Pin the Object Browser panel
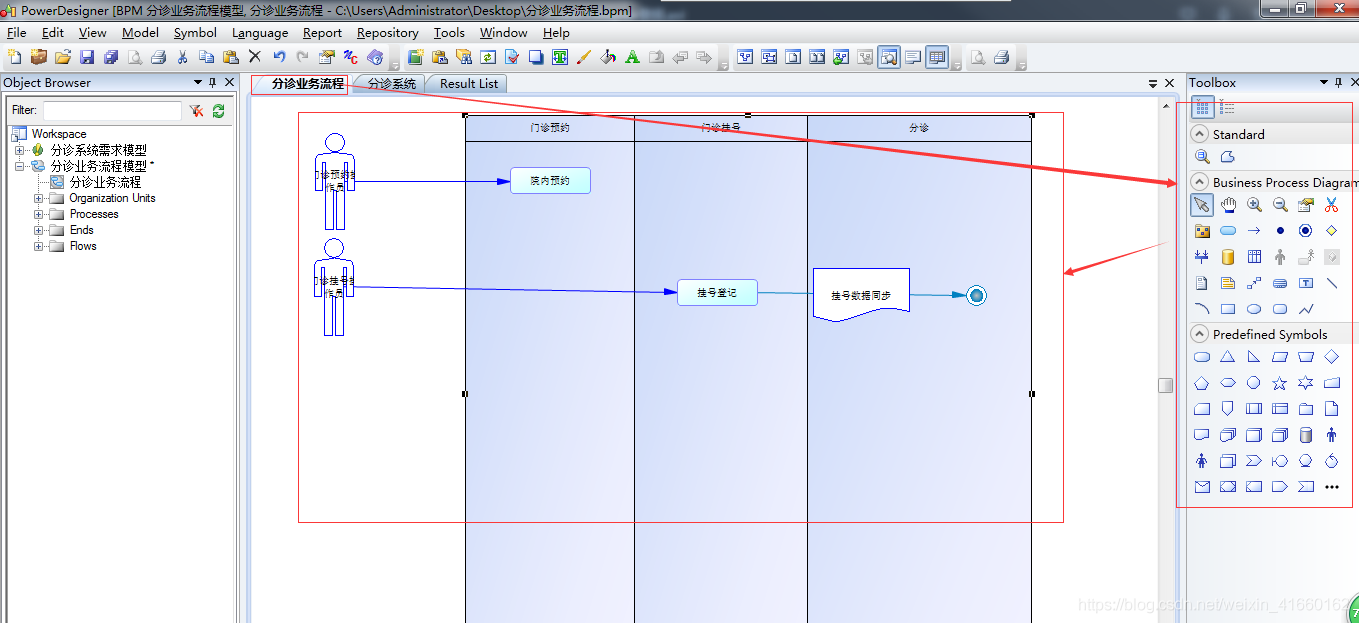Viewport: 1359px width, 623px height. [213, 82]
